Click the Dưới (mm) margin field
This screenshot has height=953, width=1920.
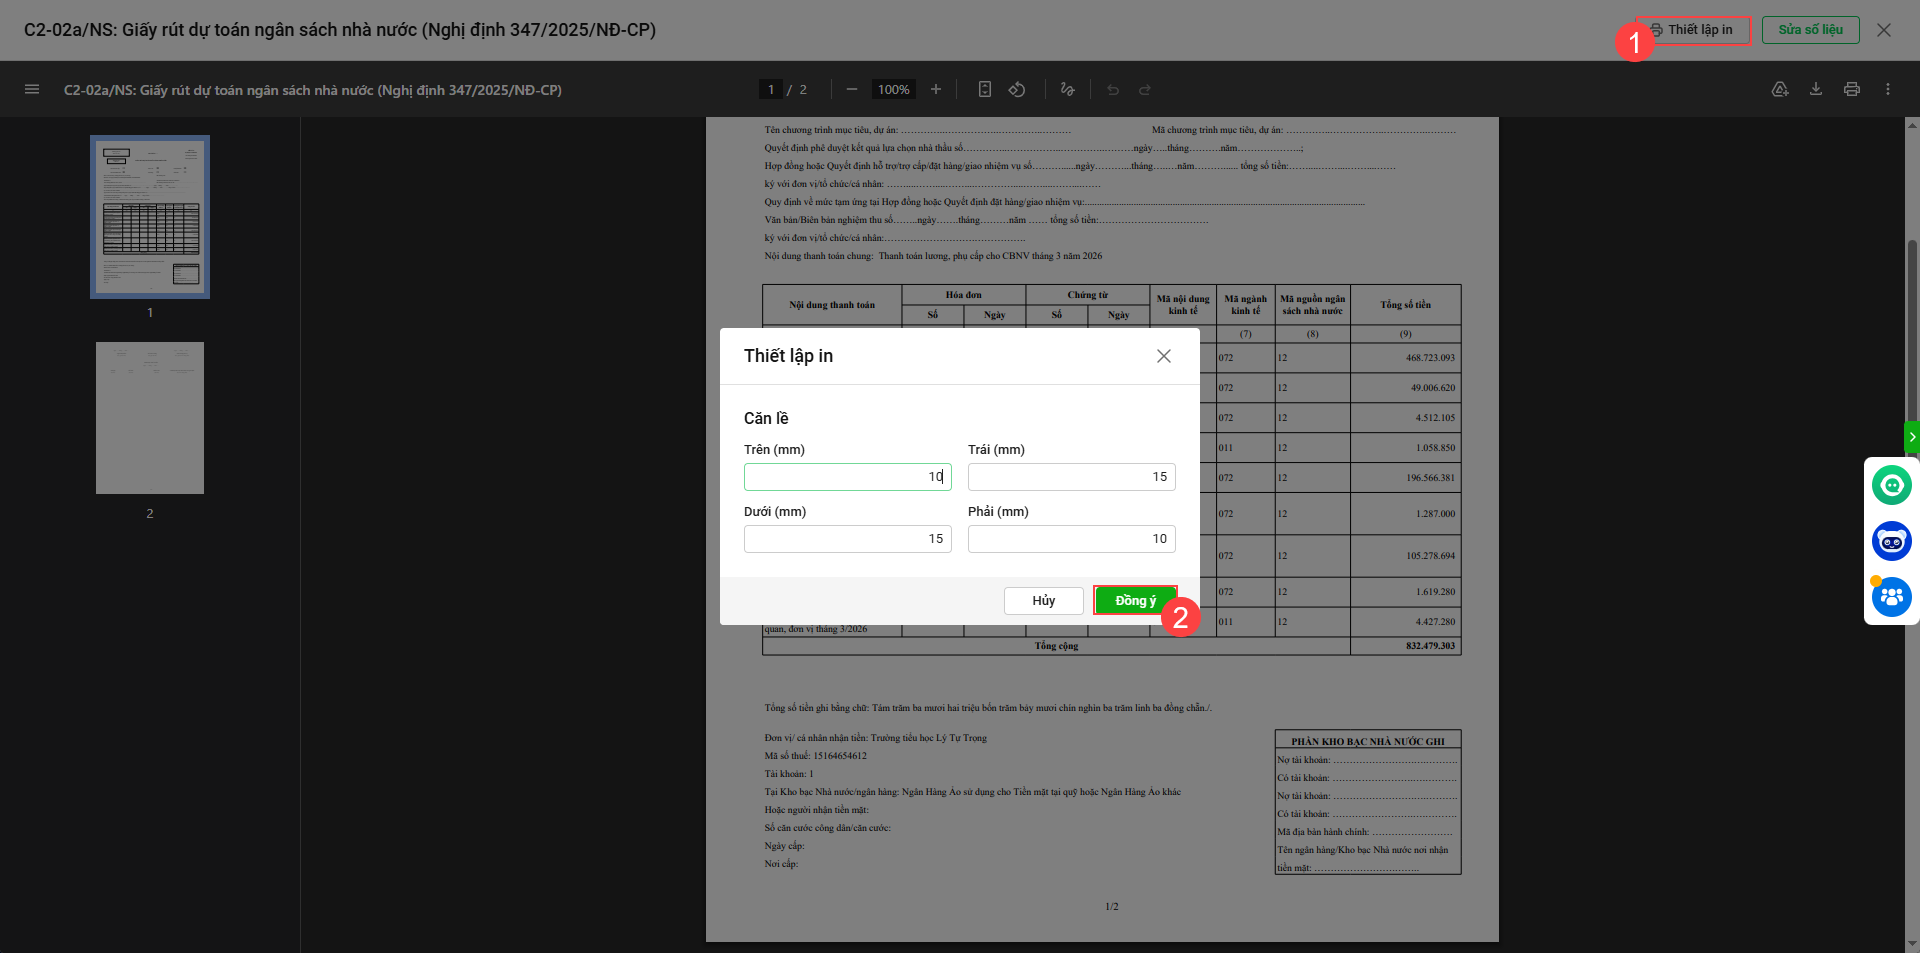point(847,539)
